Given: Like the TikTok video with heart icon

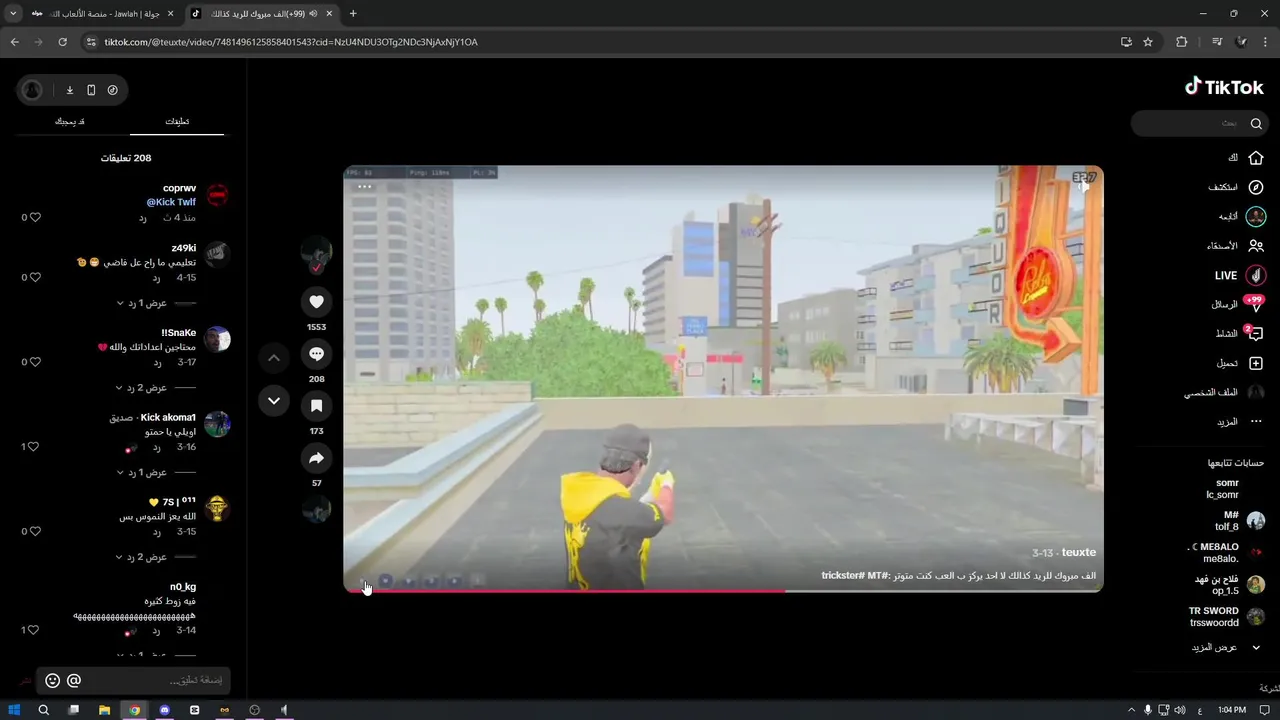Looking at the screenshot, I should pos(316,301).
